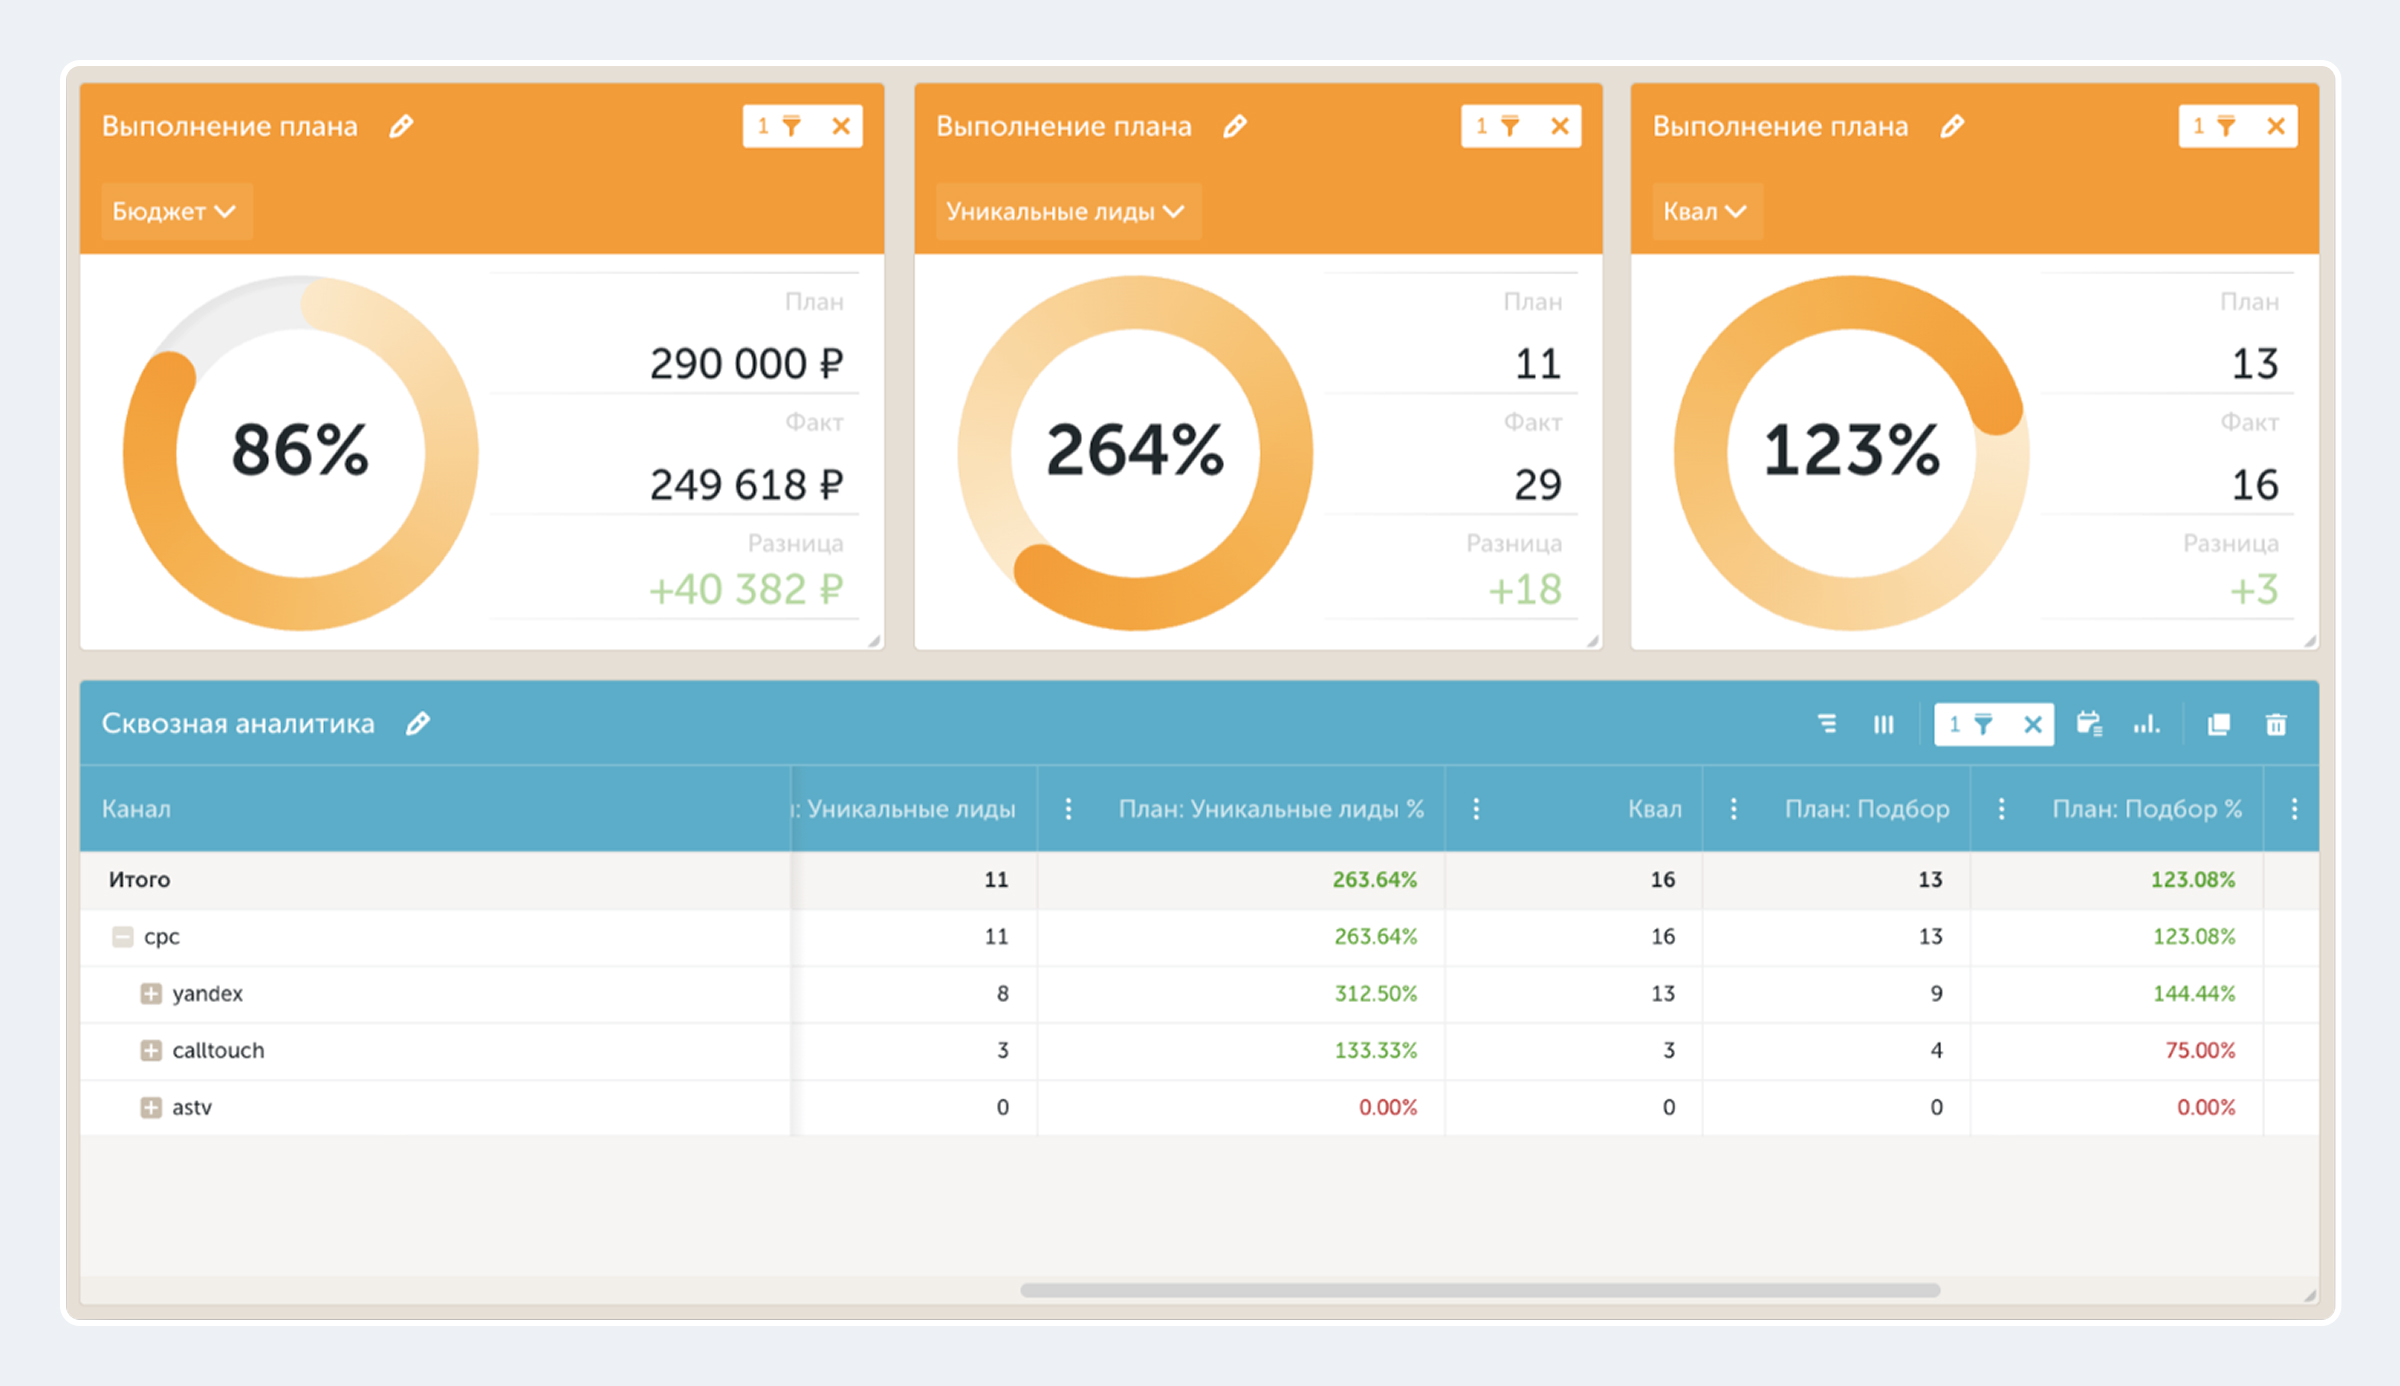
Task: Open the filter funnel on the Квал plan widget
Action: coord(2226,126)
